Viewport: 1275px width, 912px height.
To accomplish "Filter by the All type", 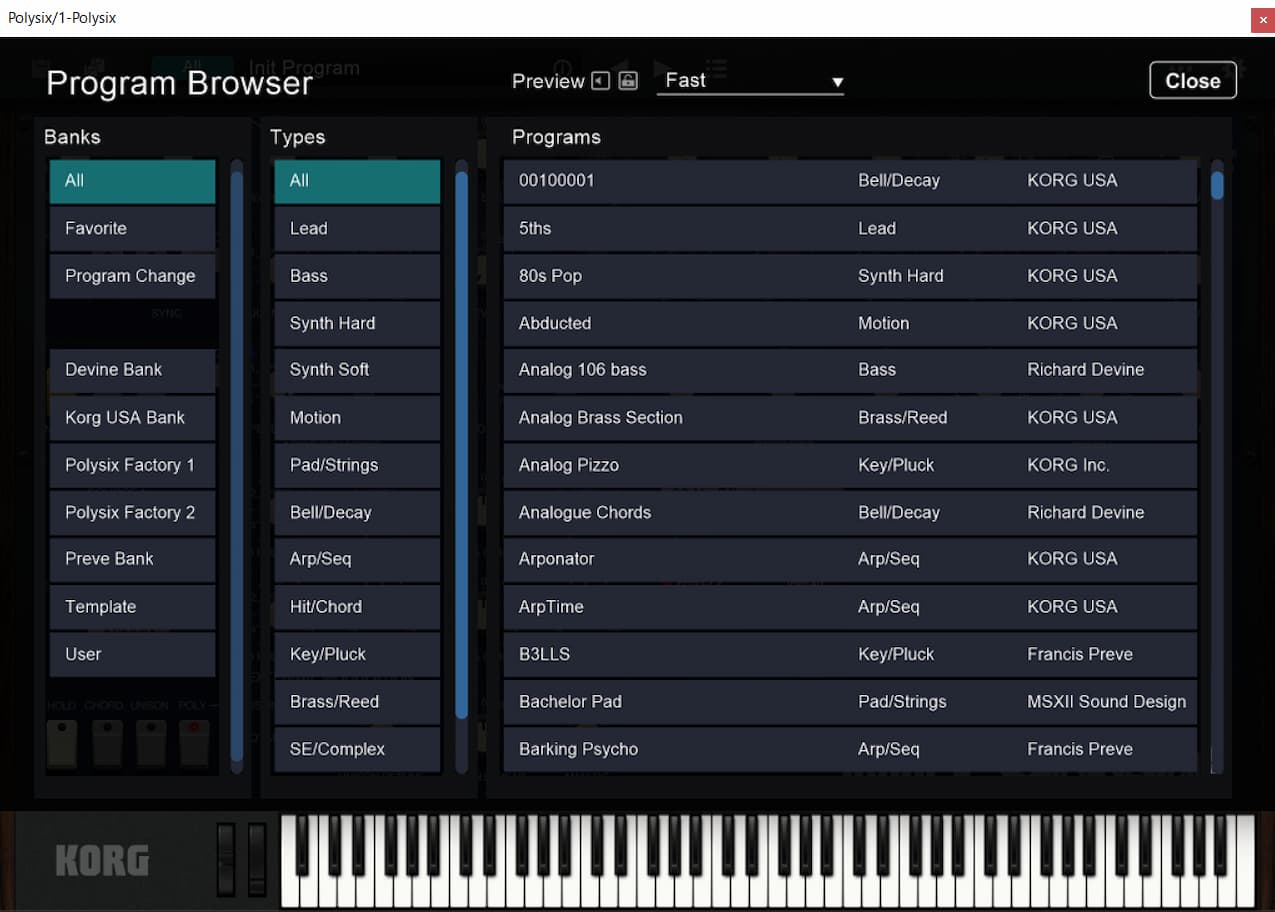I will tap(358, 181).
